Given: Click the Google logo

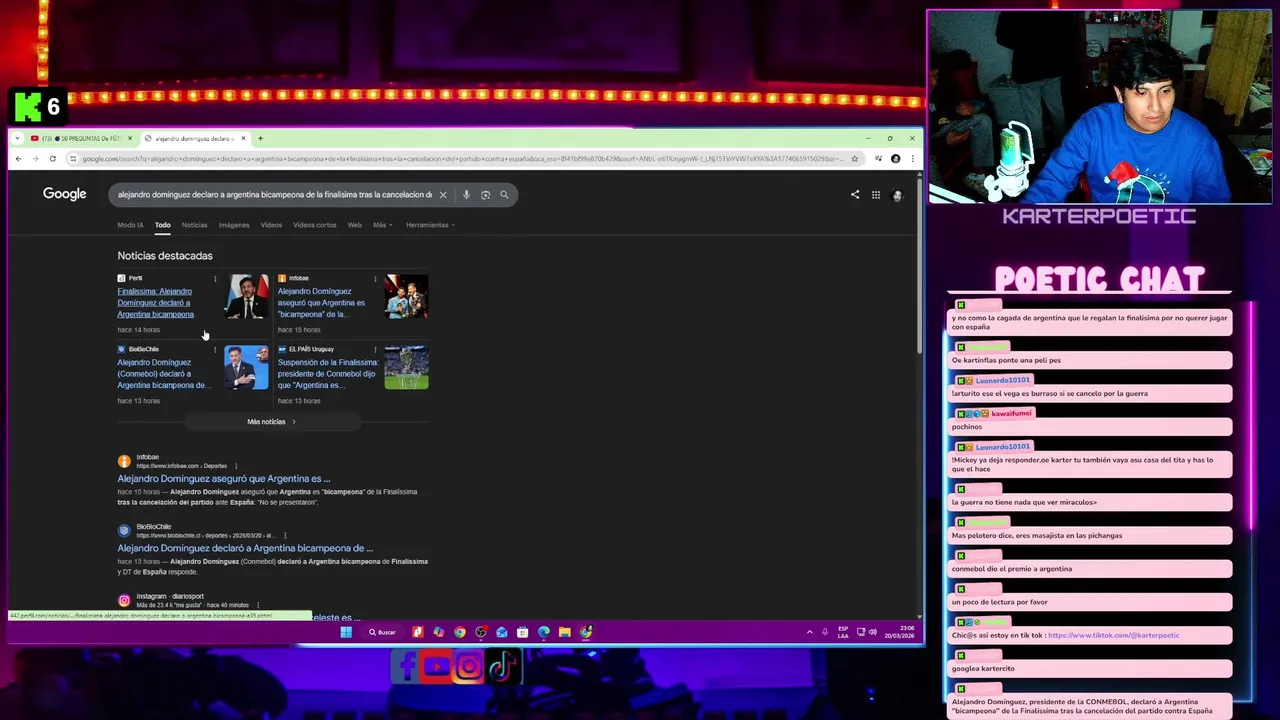Looking at the screenshot, I should [65, 194].
